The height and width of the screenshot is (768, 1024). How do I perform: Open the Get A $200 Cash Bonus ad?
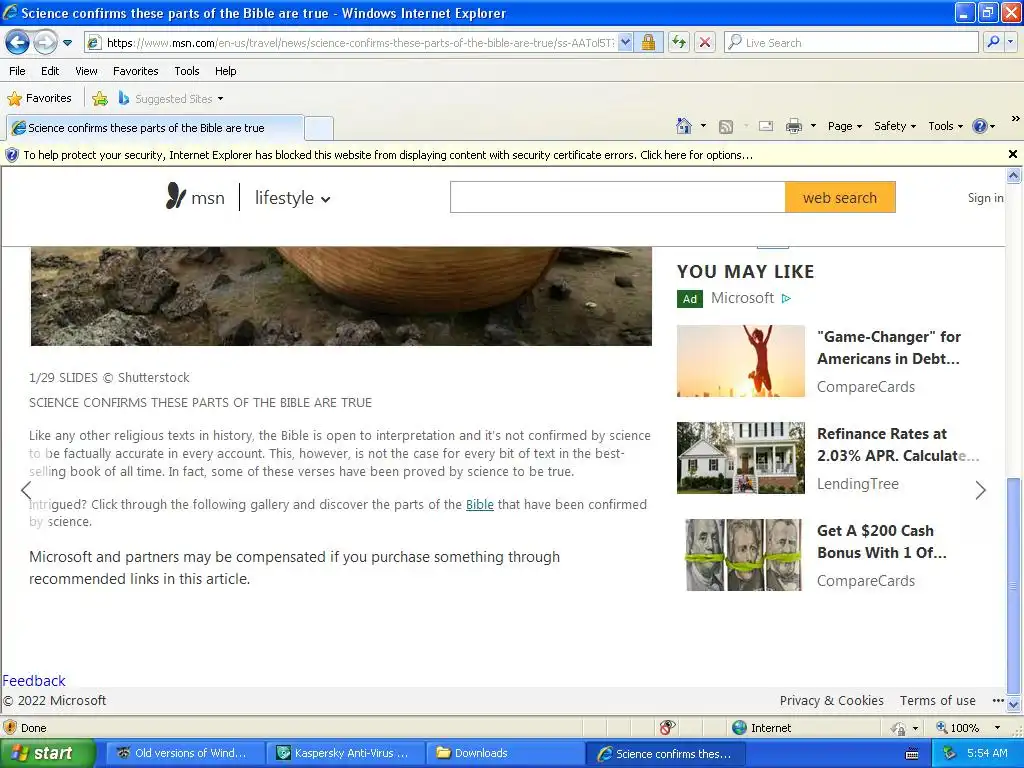tap(882, 541)
